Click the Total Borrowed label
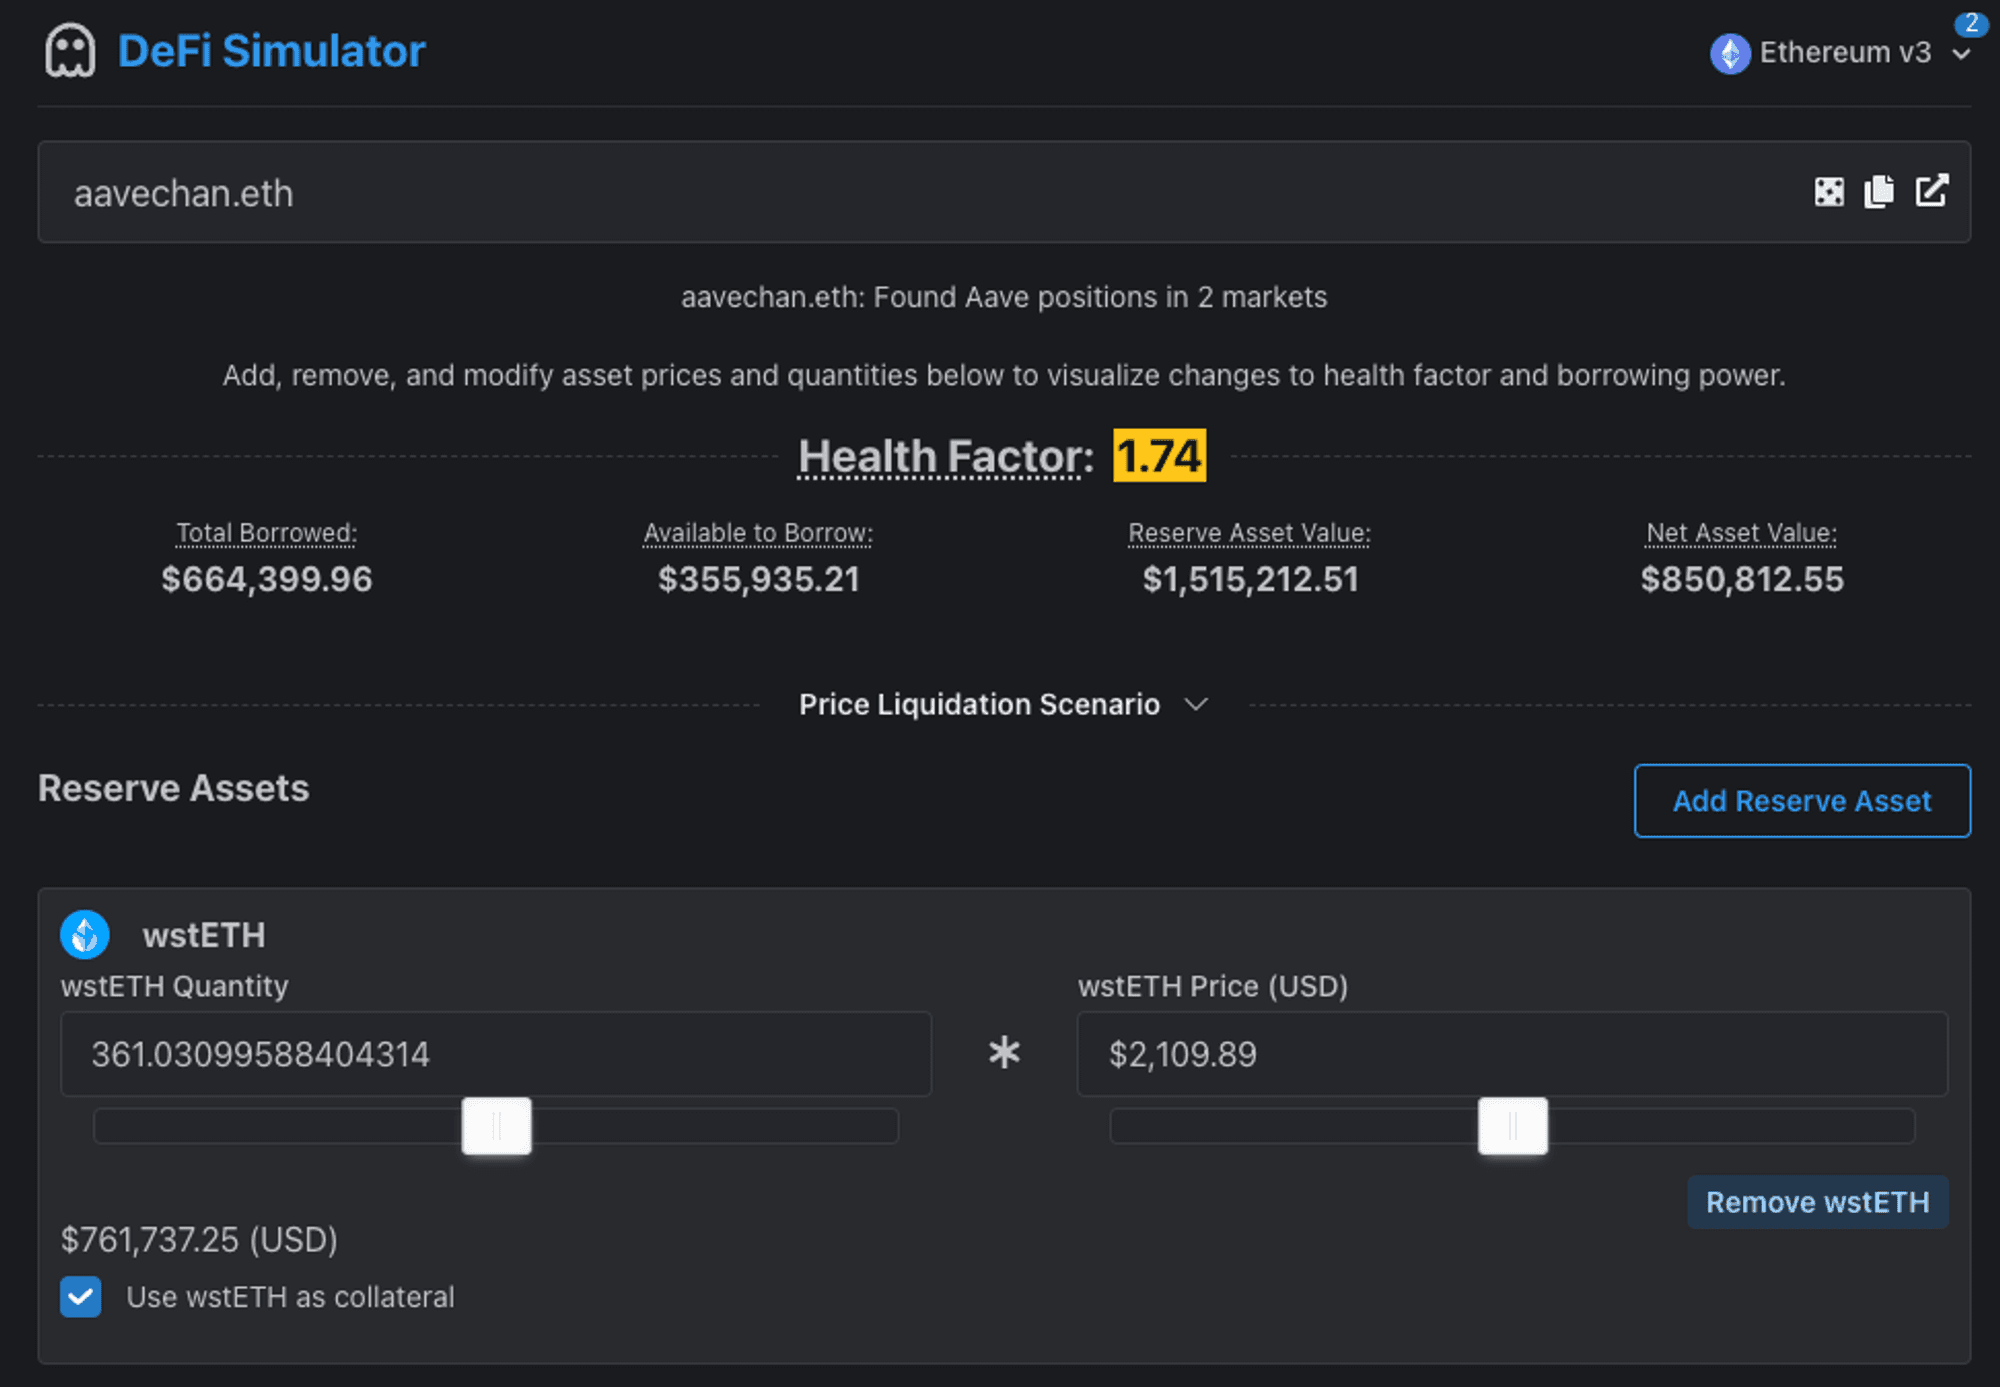 click(x=267, y=533)
